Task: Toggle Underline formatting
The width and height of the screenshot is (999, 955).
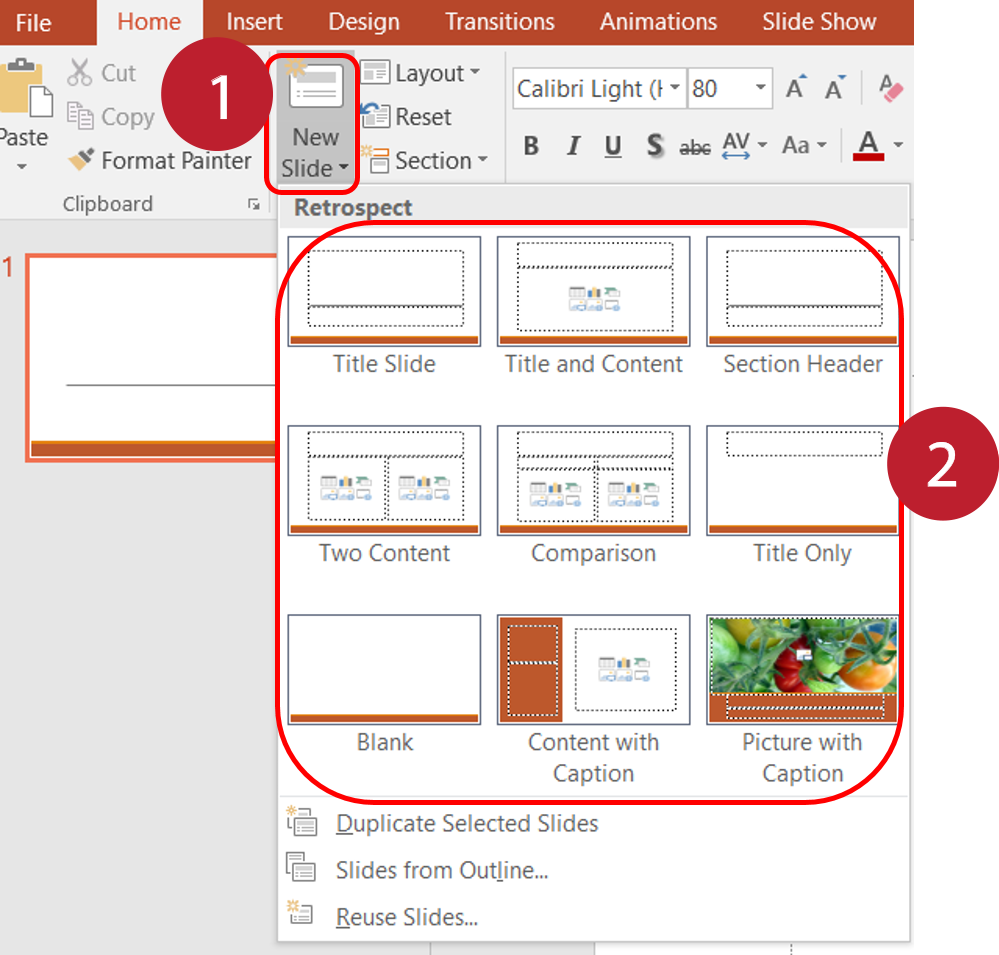Action: 613,146
